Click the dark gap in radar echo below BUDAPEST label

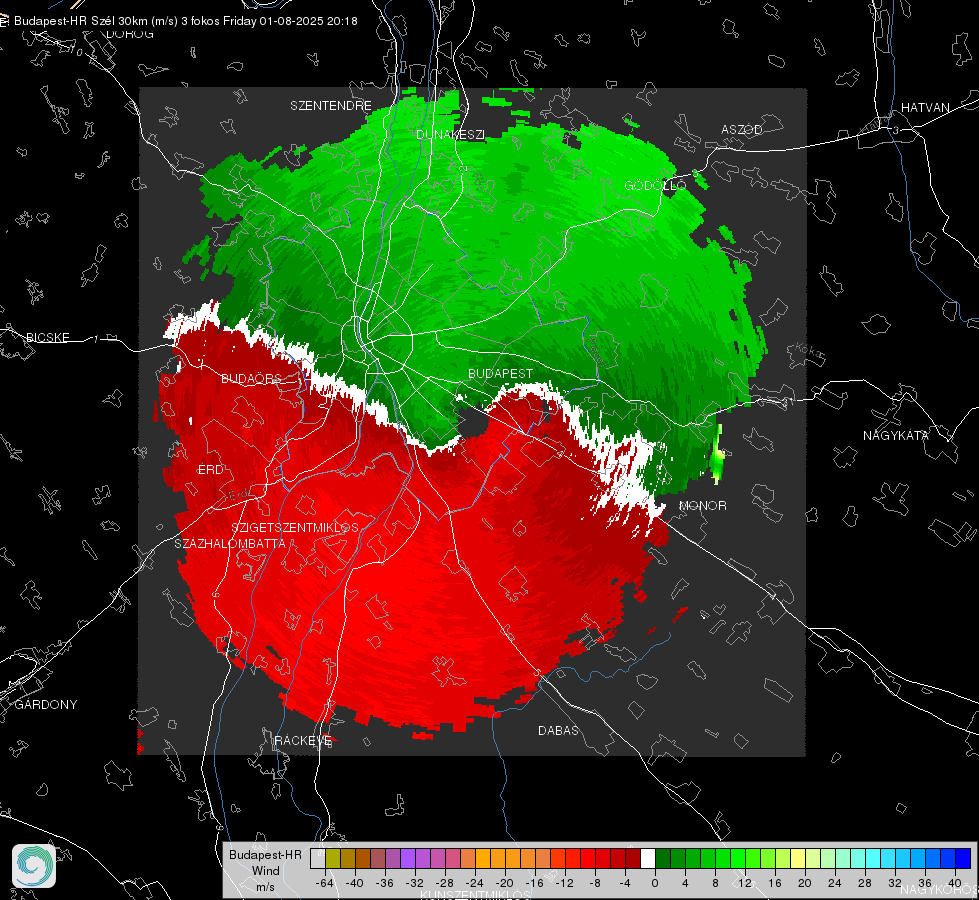475,423
